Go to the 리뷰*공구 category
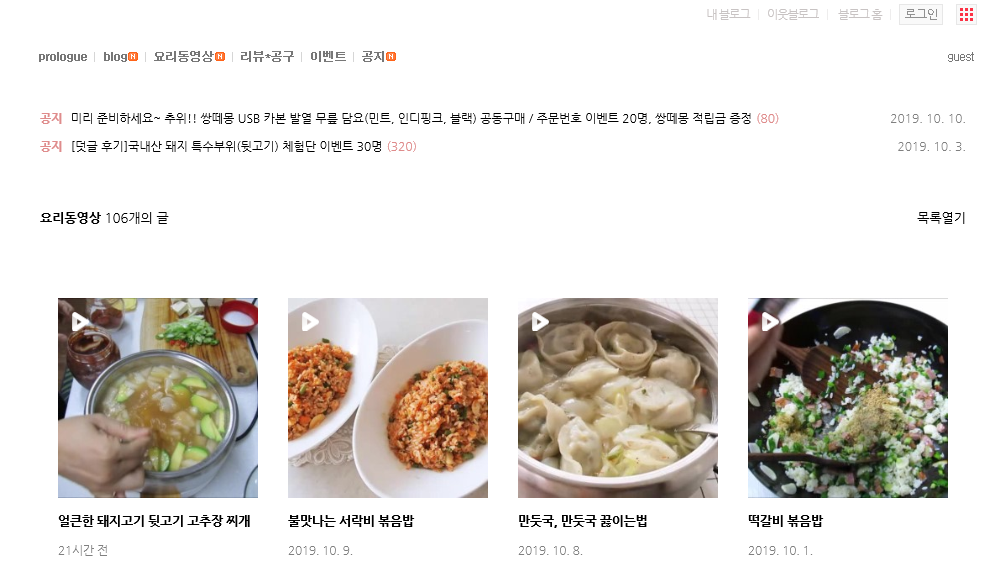994x567 pixels. click(267, 56)
